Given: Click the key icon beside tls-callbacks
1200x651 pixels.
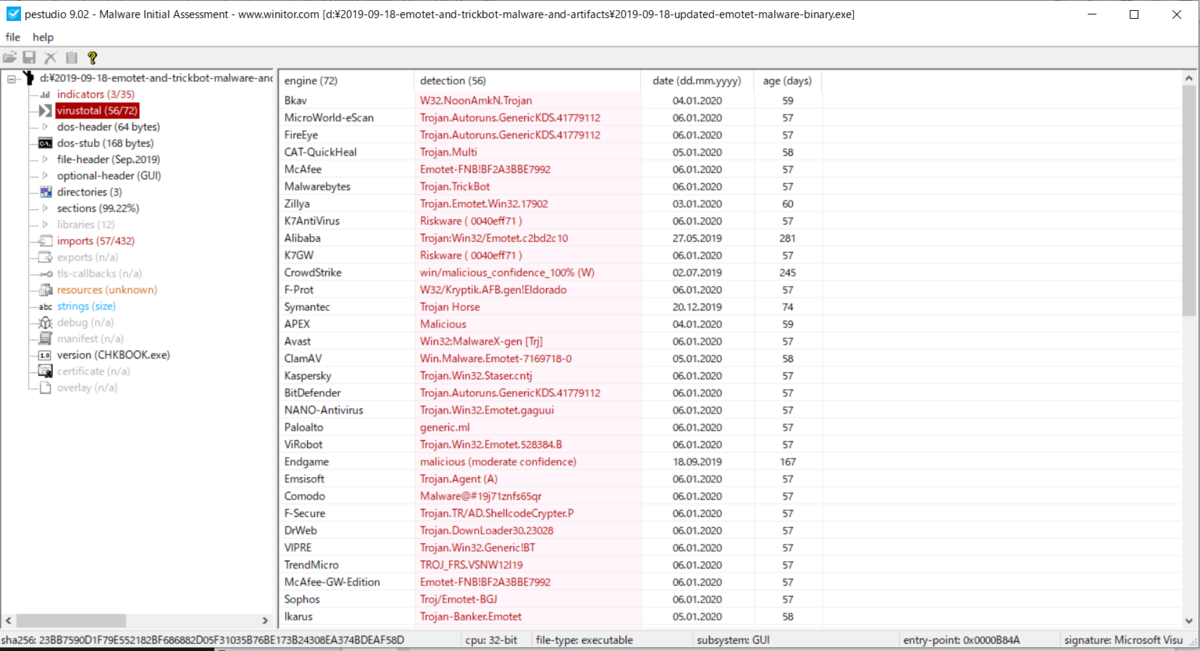Looking at the screenshot, I should pos(45,273).
